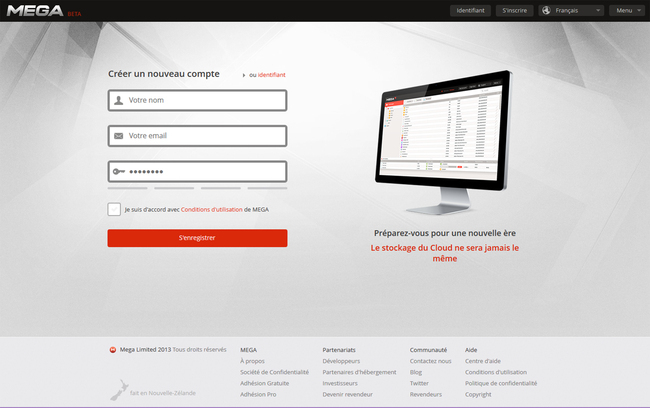Open Société de Confidentialité link
The image size is (650, 408).
pyautogui.click(x=274, y=372)
